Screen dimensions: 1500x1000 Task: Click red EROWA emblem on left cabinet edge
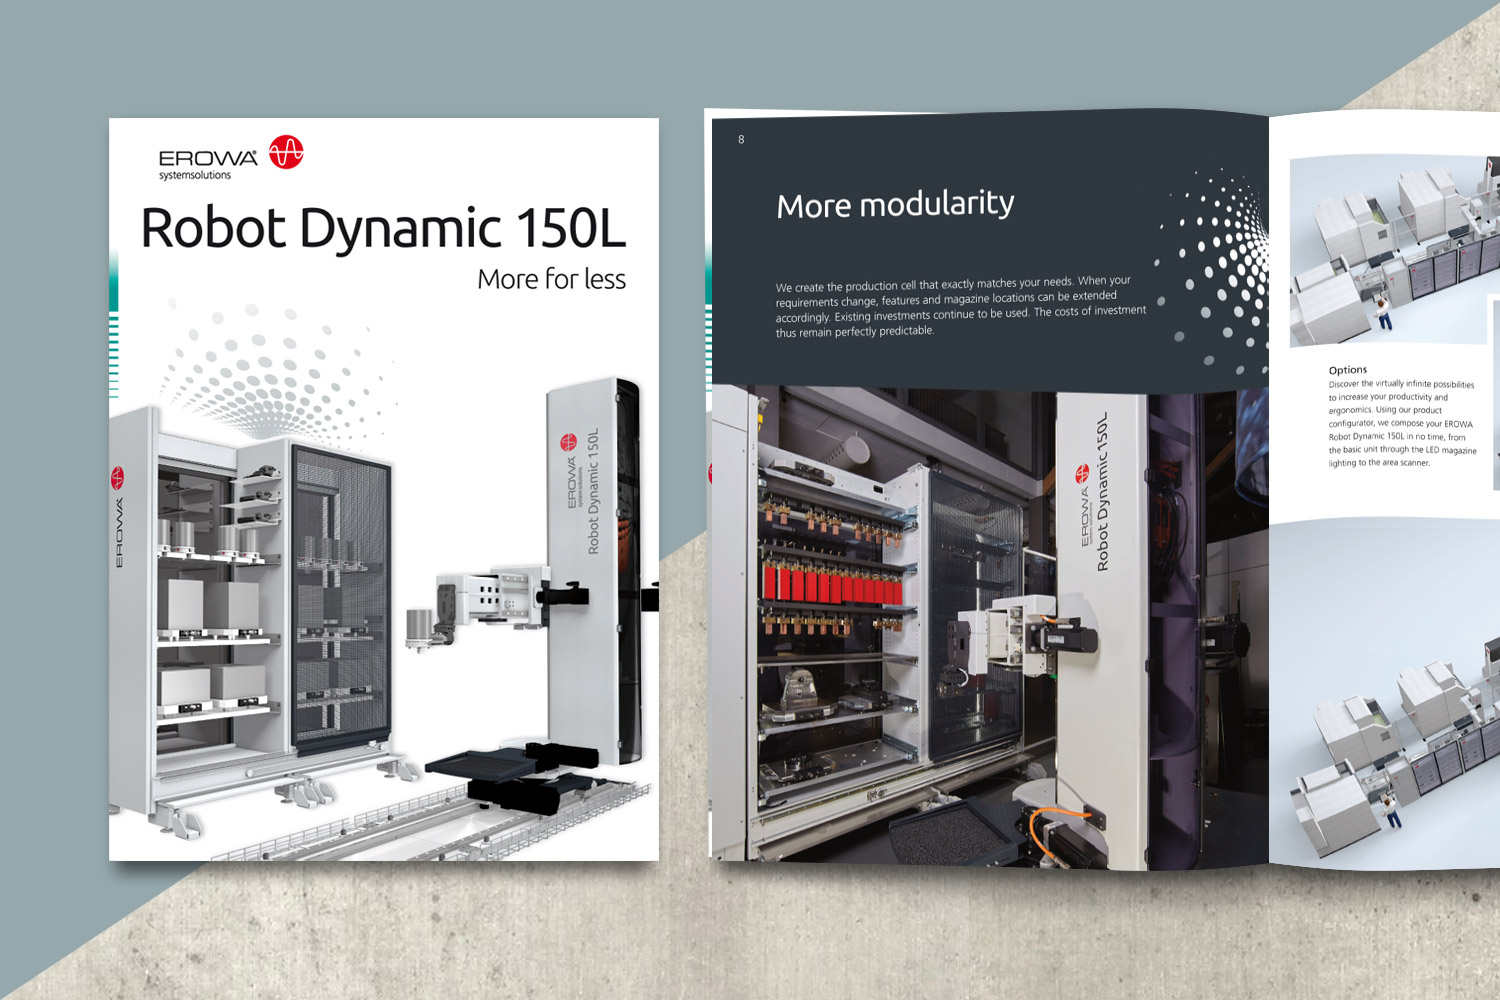[118, 476]
